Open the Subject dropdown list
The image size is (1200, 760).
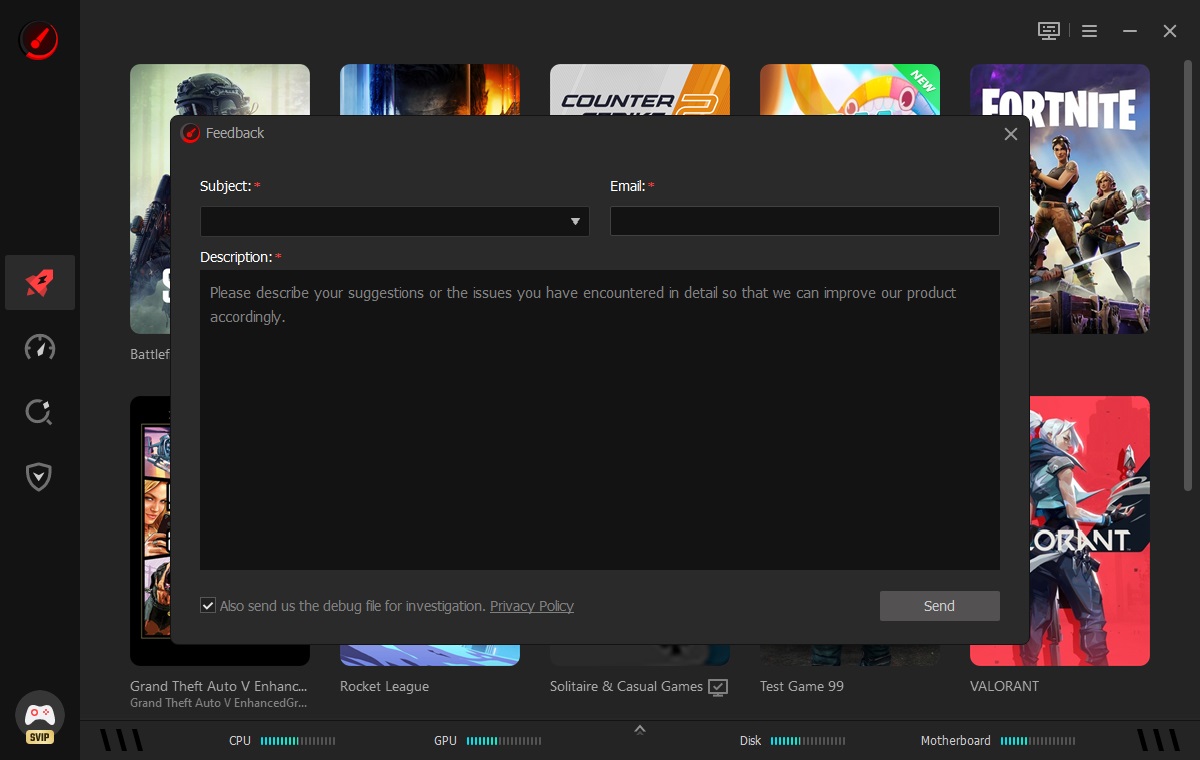click(395, 221)
